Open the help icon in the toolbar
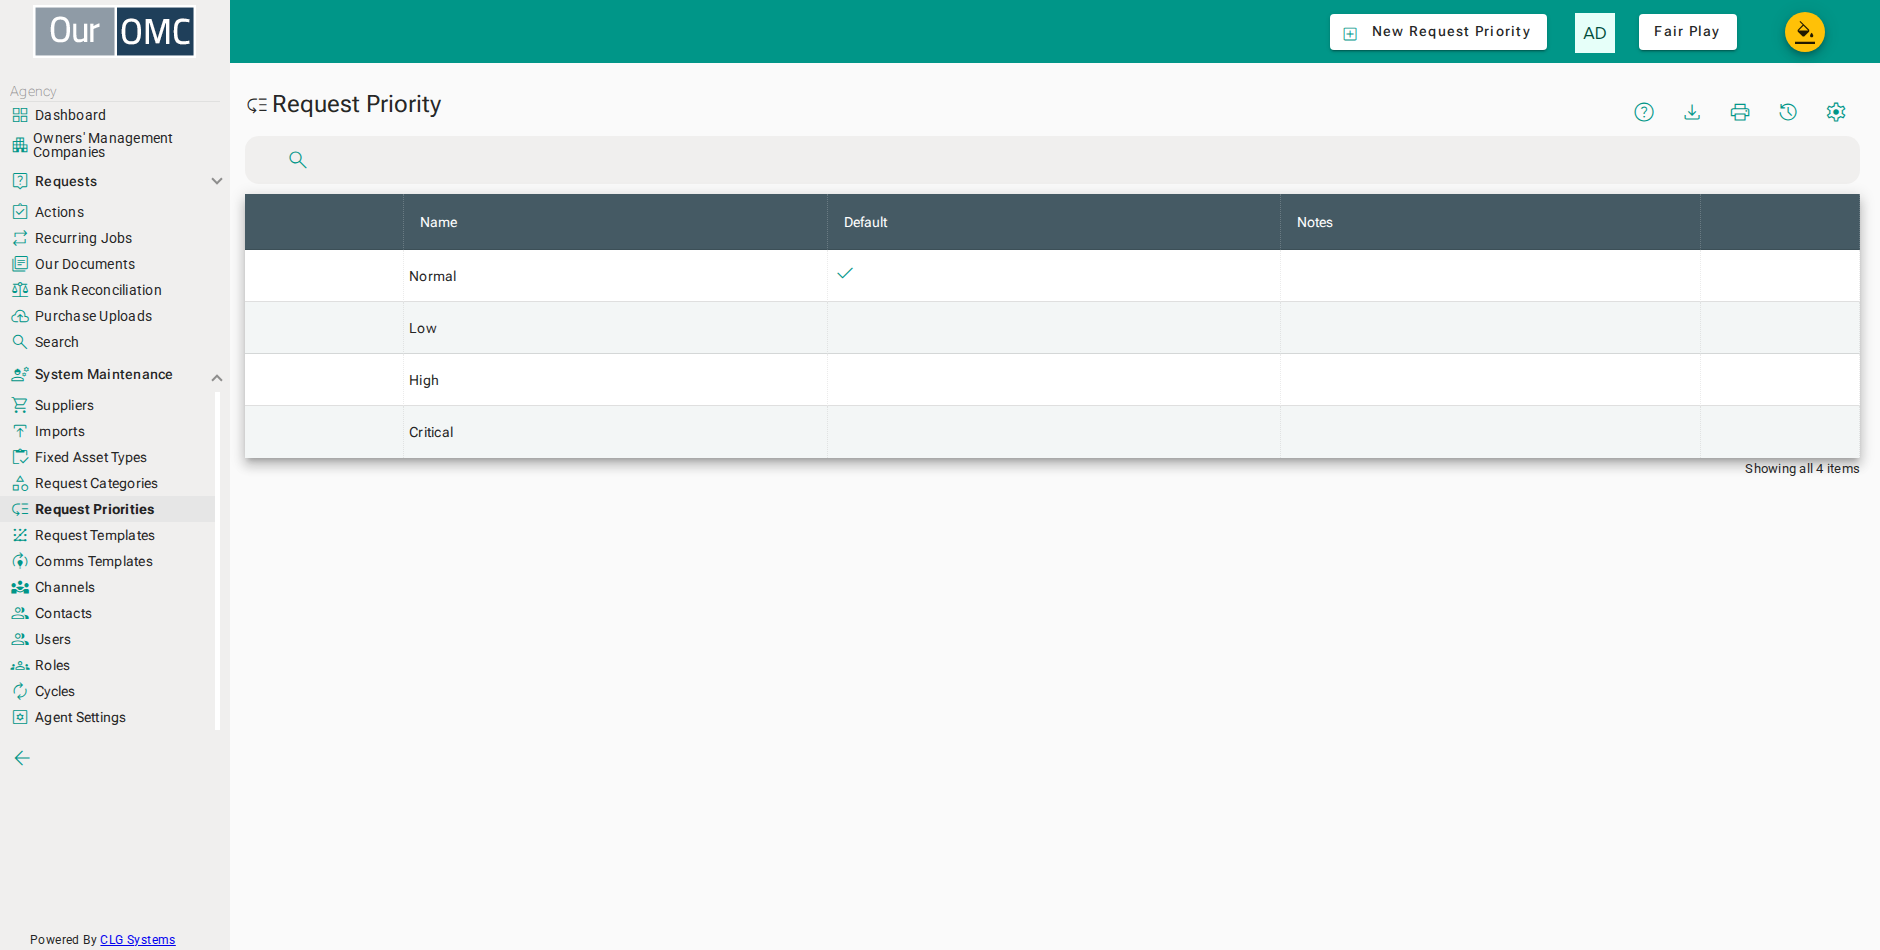This screenshot has width=1880, height=950. [1644, 112]
